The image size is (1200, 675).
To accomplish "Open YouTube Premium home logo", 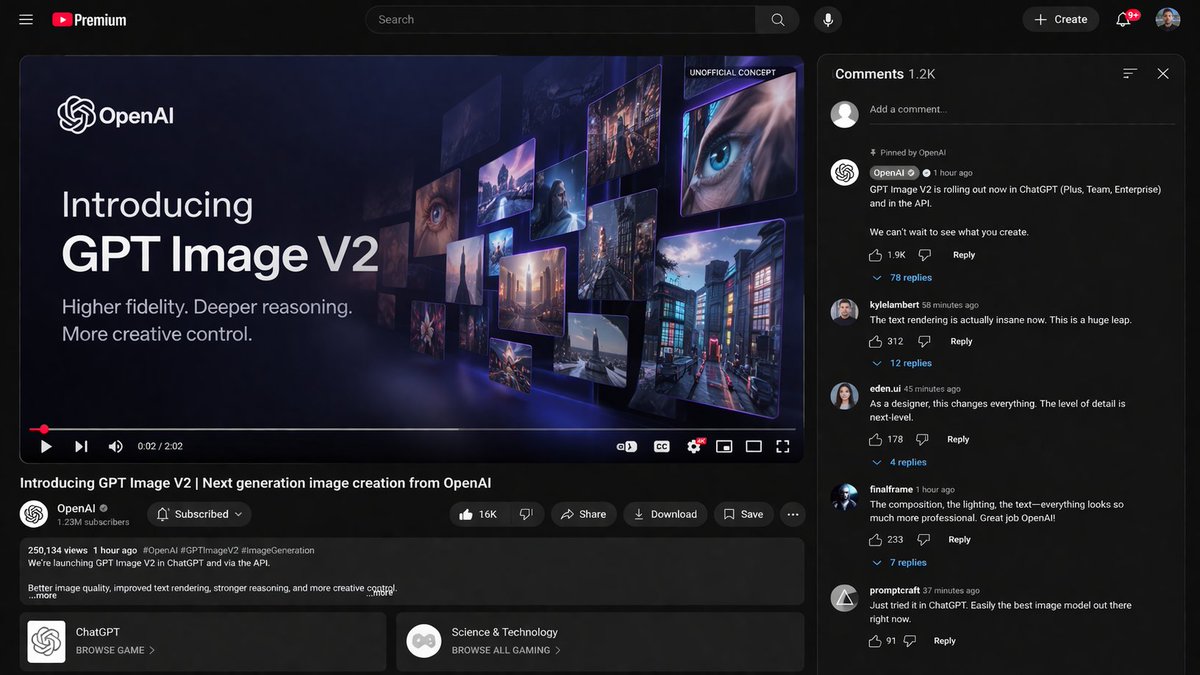I will [x=89, y=19].
